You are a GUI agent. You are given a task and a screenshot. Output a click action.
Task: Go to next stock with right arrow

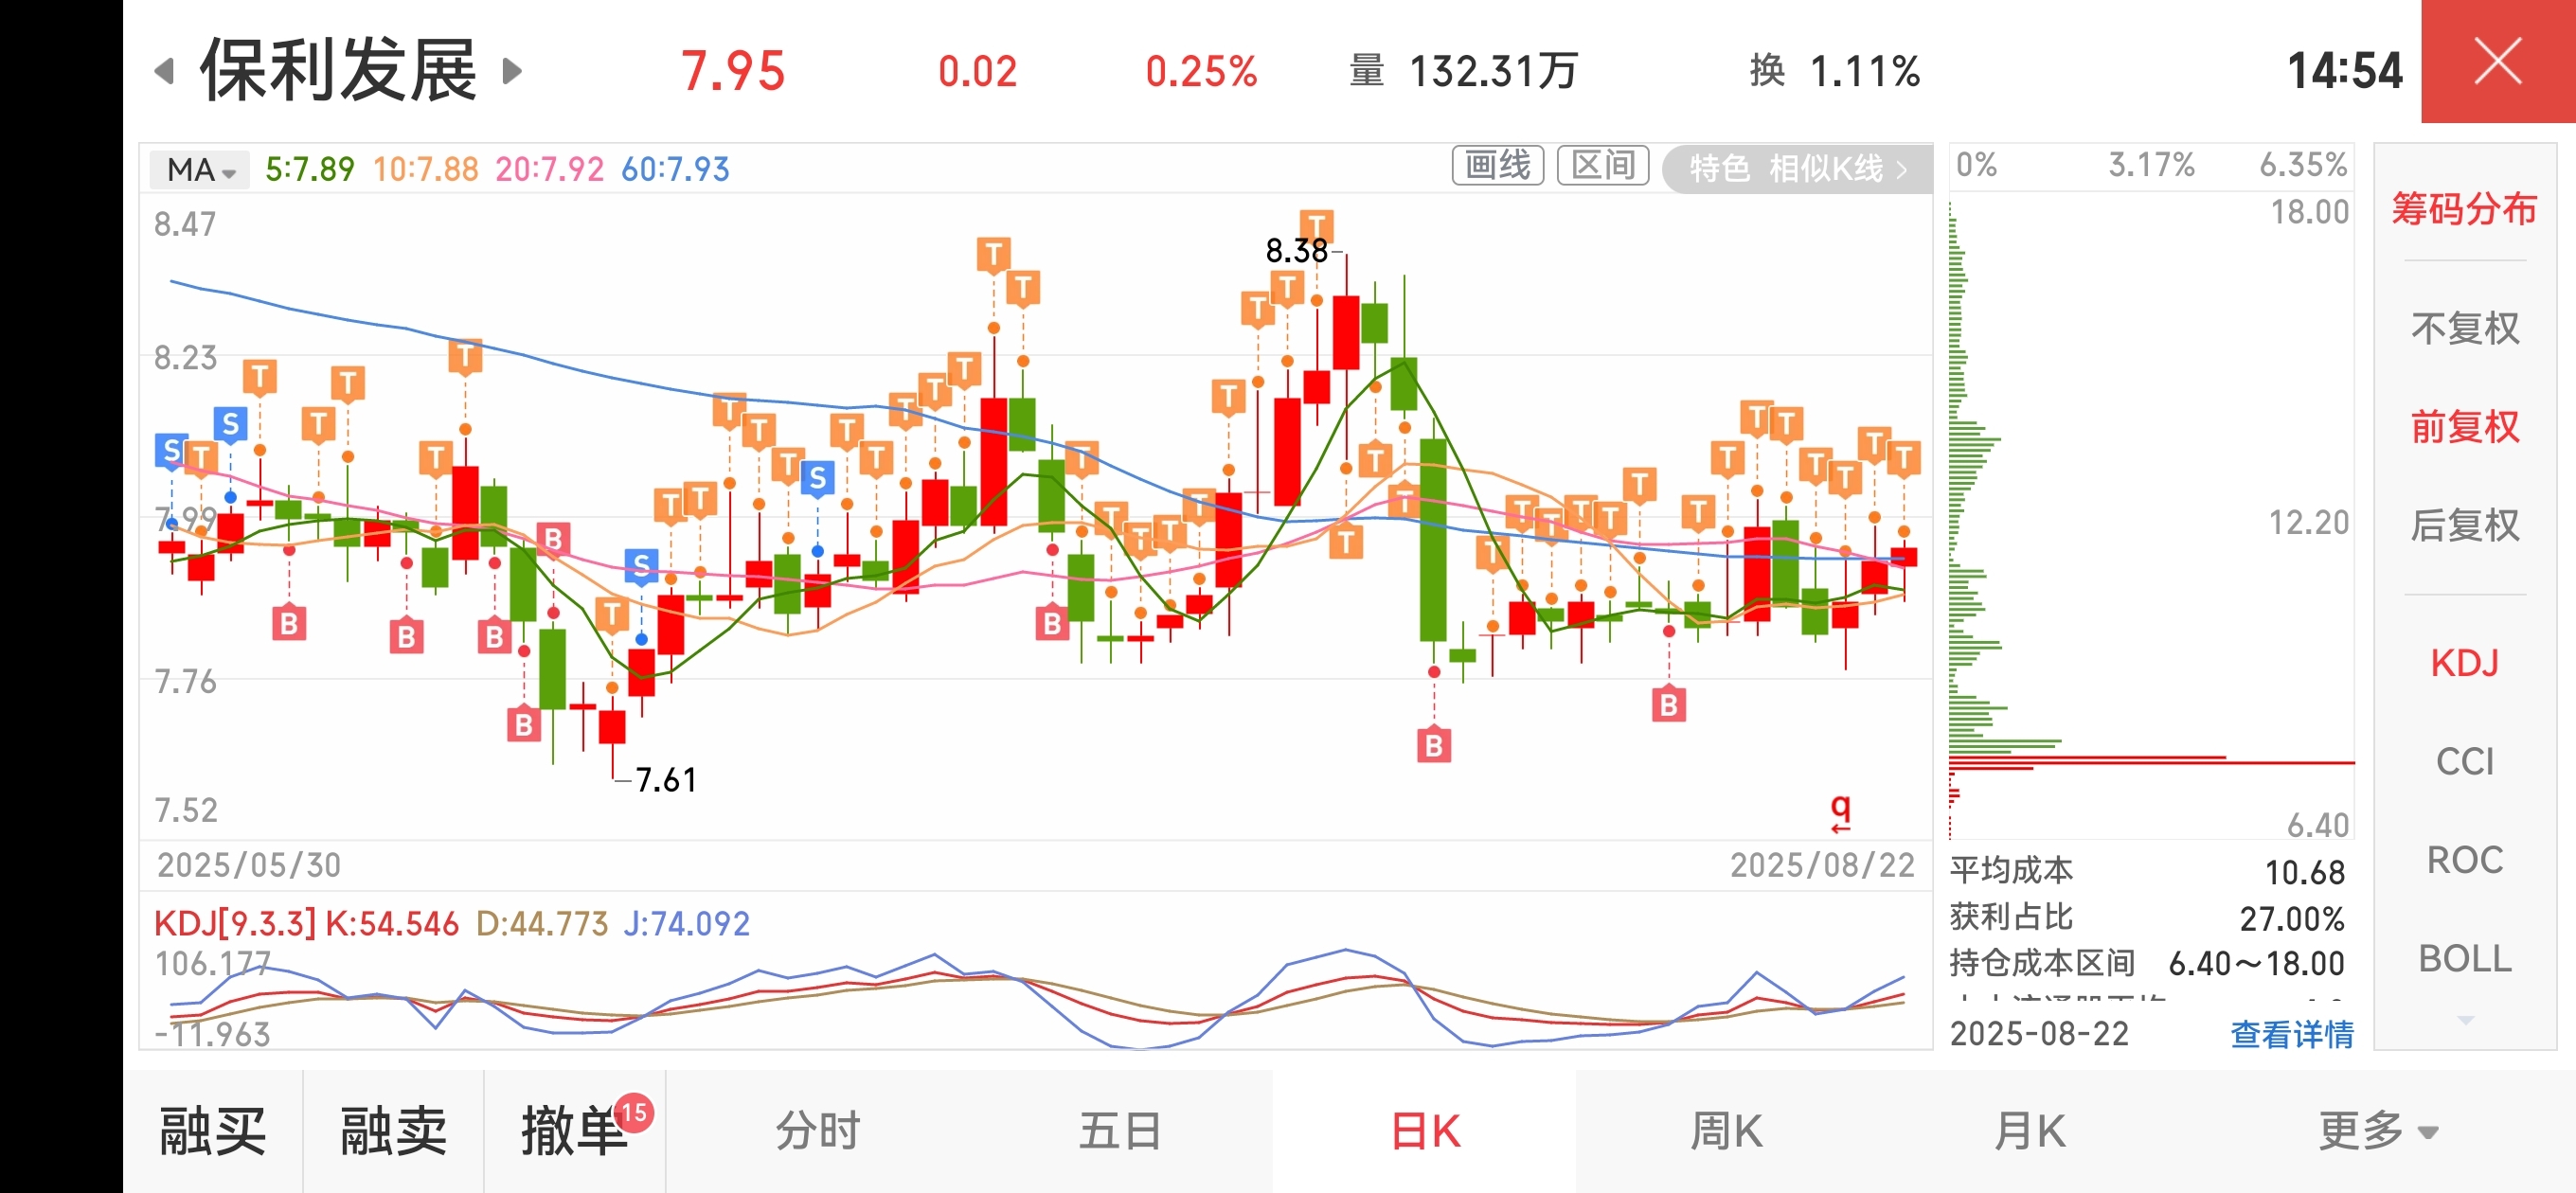512,71
